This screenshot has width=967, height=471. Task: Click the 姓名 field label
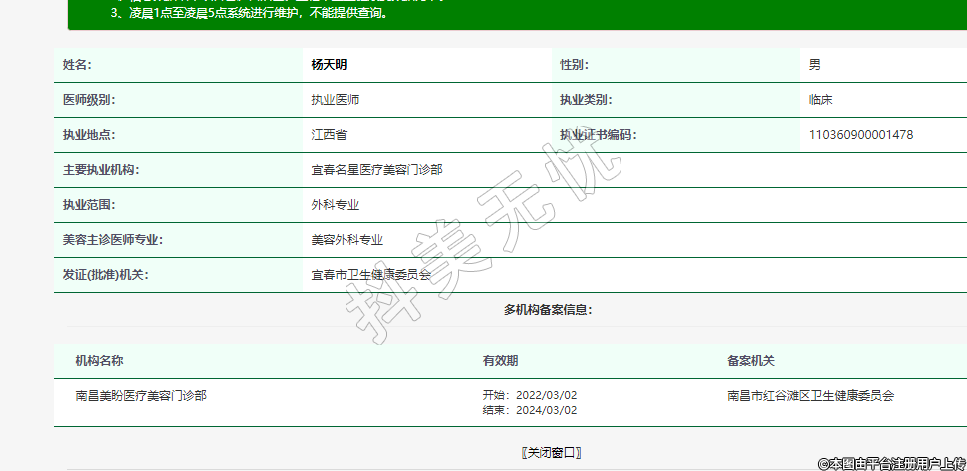pyautogui.click(x=76, y=65)
